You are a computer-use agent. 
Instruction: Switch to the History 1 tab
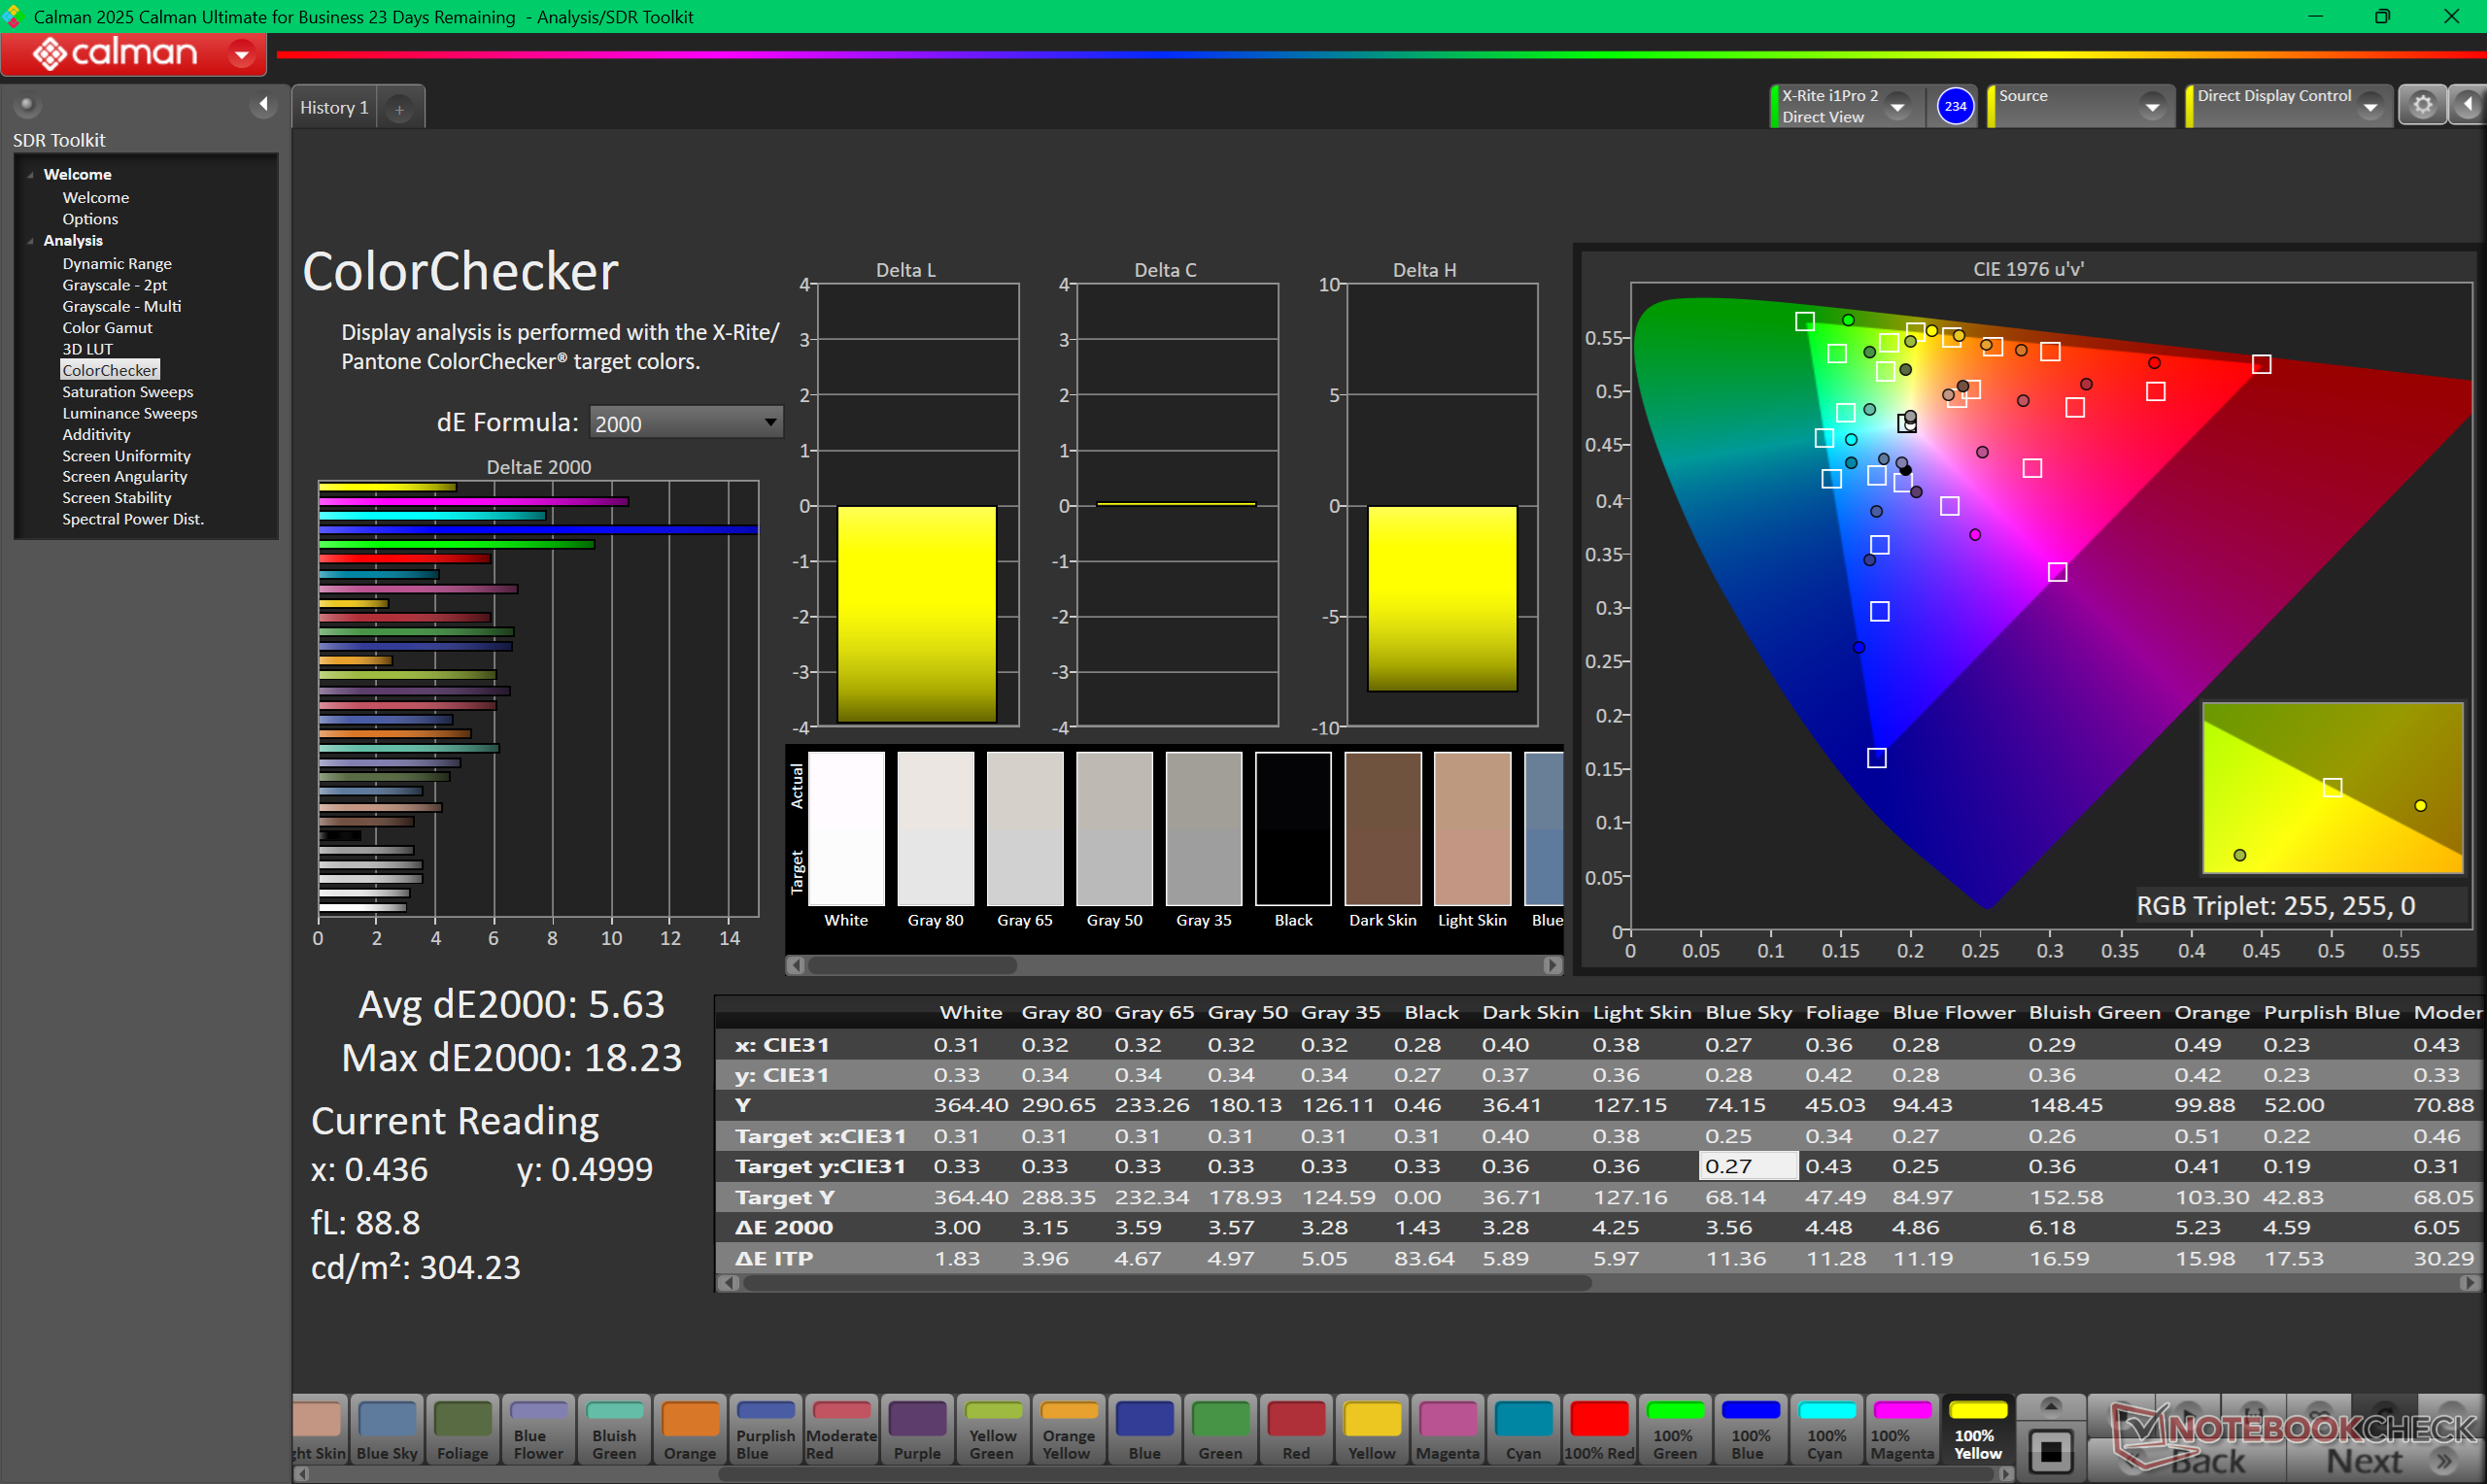tap(334, 108)
